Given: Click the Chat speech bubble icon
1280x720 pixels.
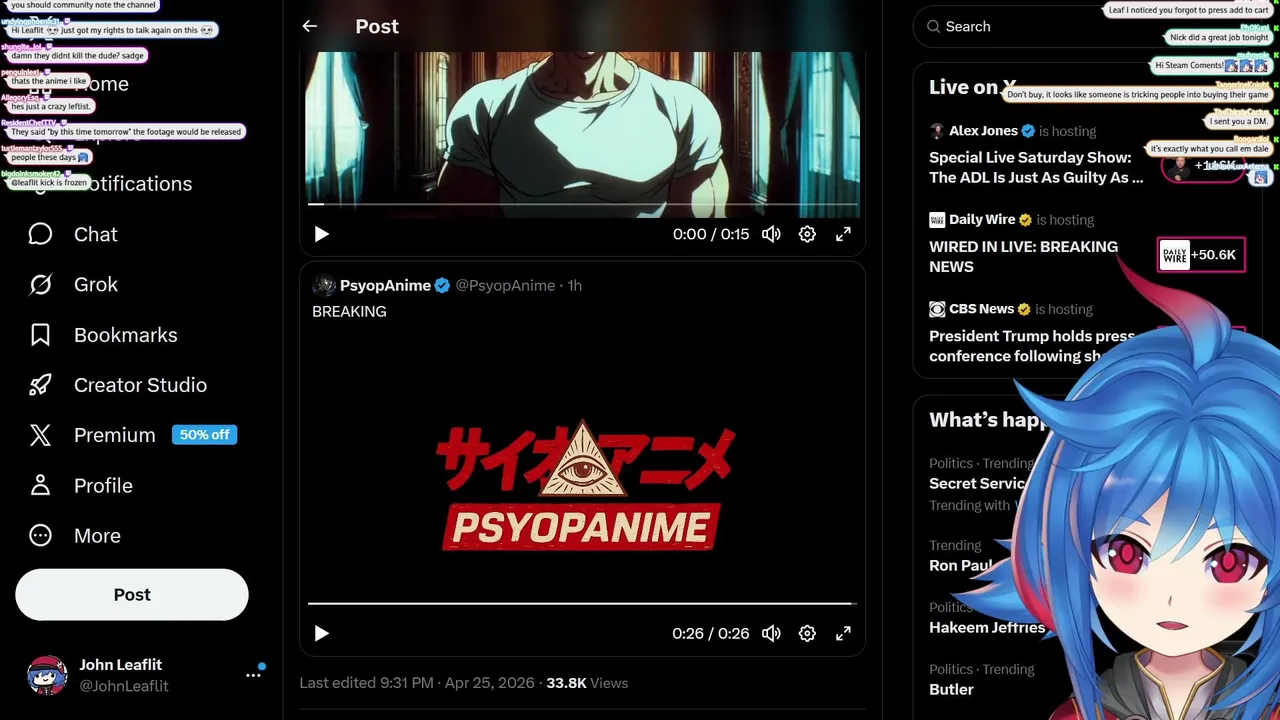Looking at the screenshot, I should pos(40,234).
